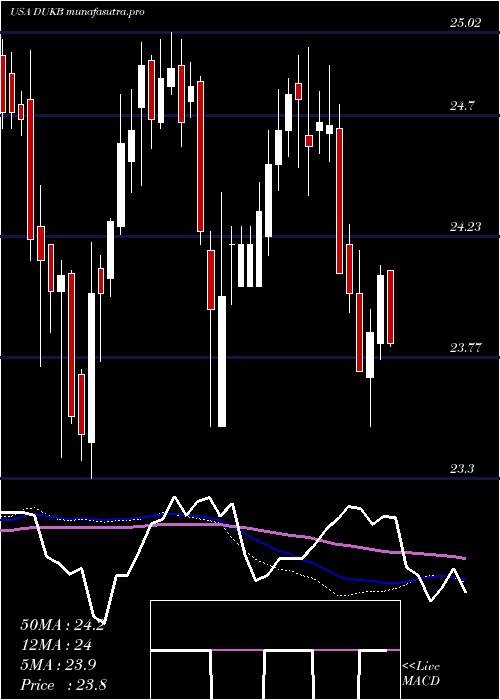Click the '5MA : 23.9' readout

(58, 665)
